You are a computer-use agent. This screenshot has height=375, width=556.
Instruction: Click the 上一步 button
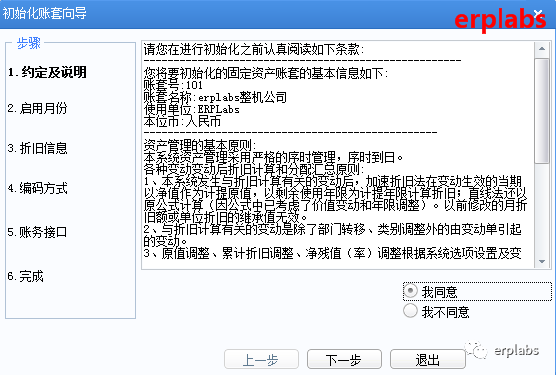pos(261,360)
